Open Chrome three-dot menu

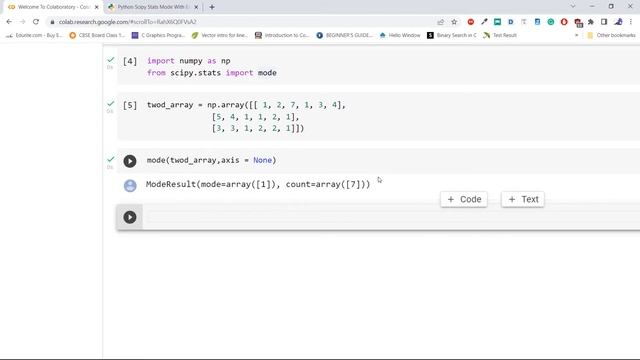(631, 22)
